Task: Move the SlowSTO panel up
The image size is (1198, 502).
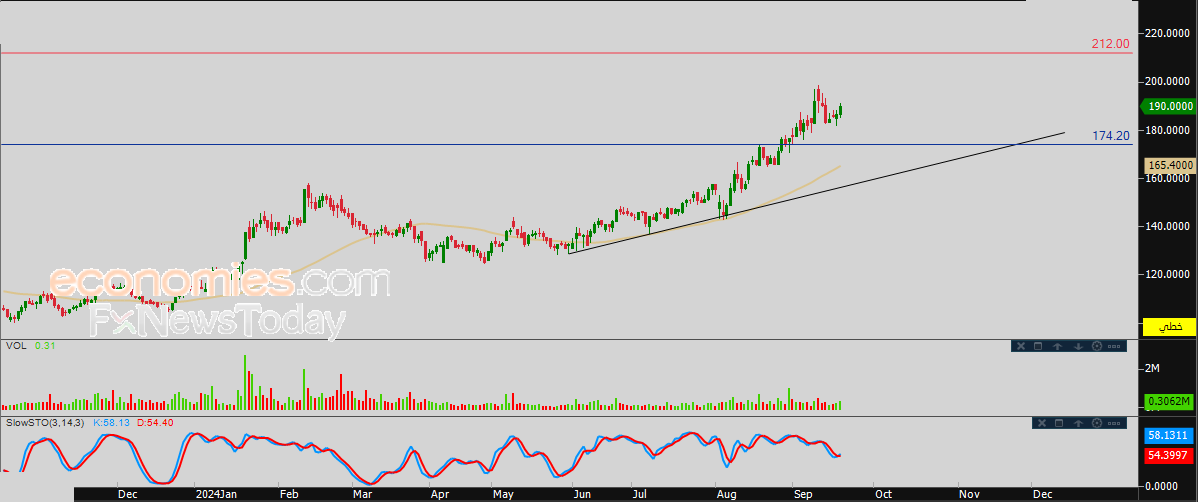Action: pyautogui.click(x=1078, y=423)
